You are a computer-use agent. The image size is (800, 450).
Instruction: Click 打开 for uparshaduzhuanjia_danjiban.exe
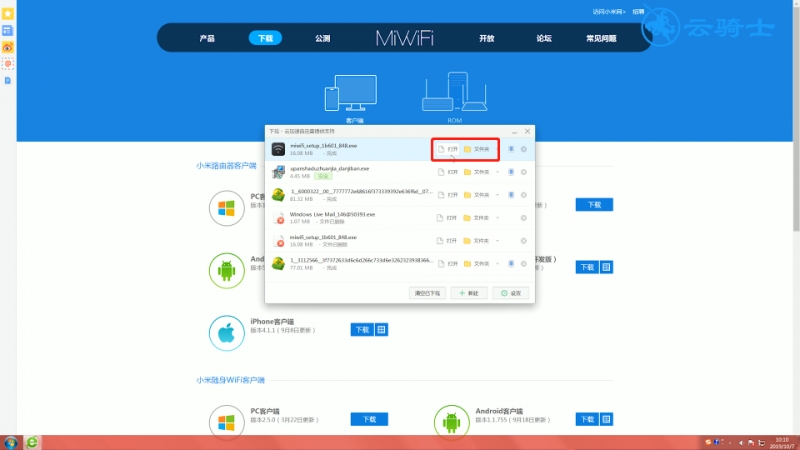pyautogui.click(x=448, y=172)
